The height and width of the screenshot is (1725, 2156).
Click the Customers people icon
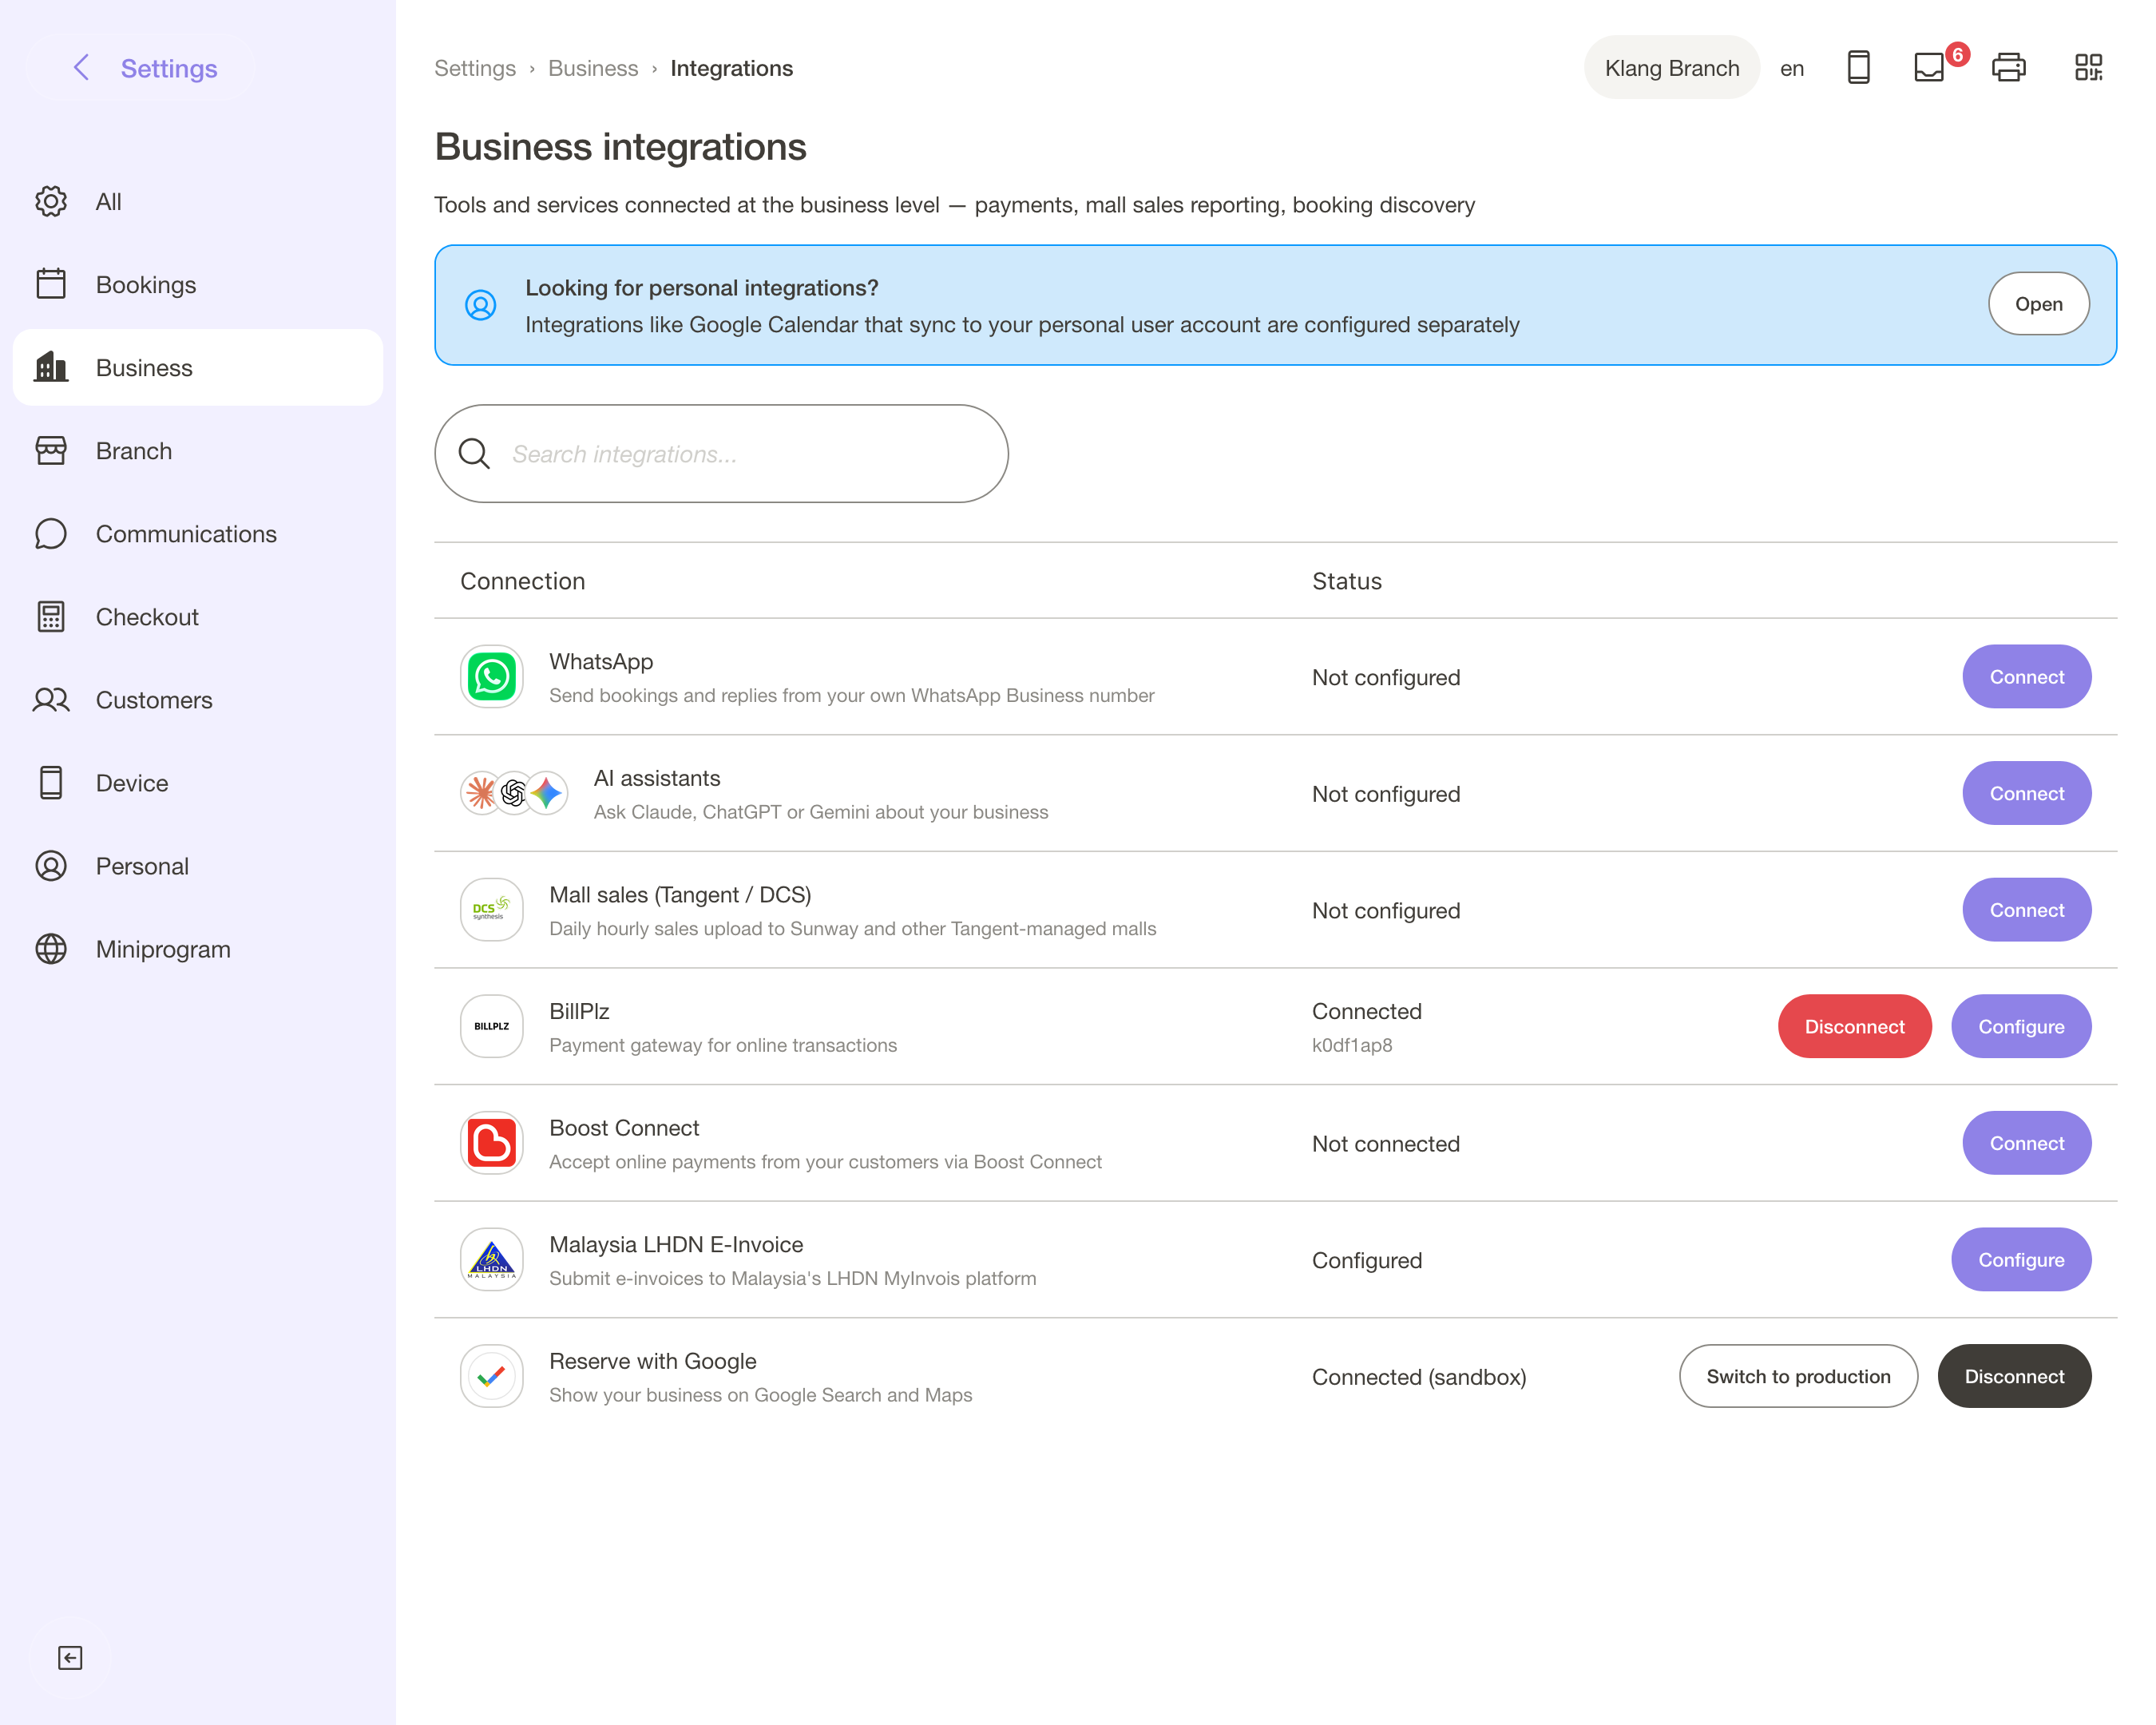tap(51, 700)
